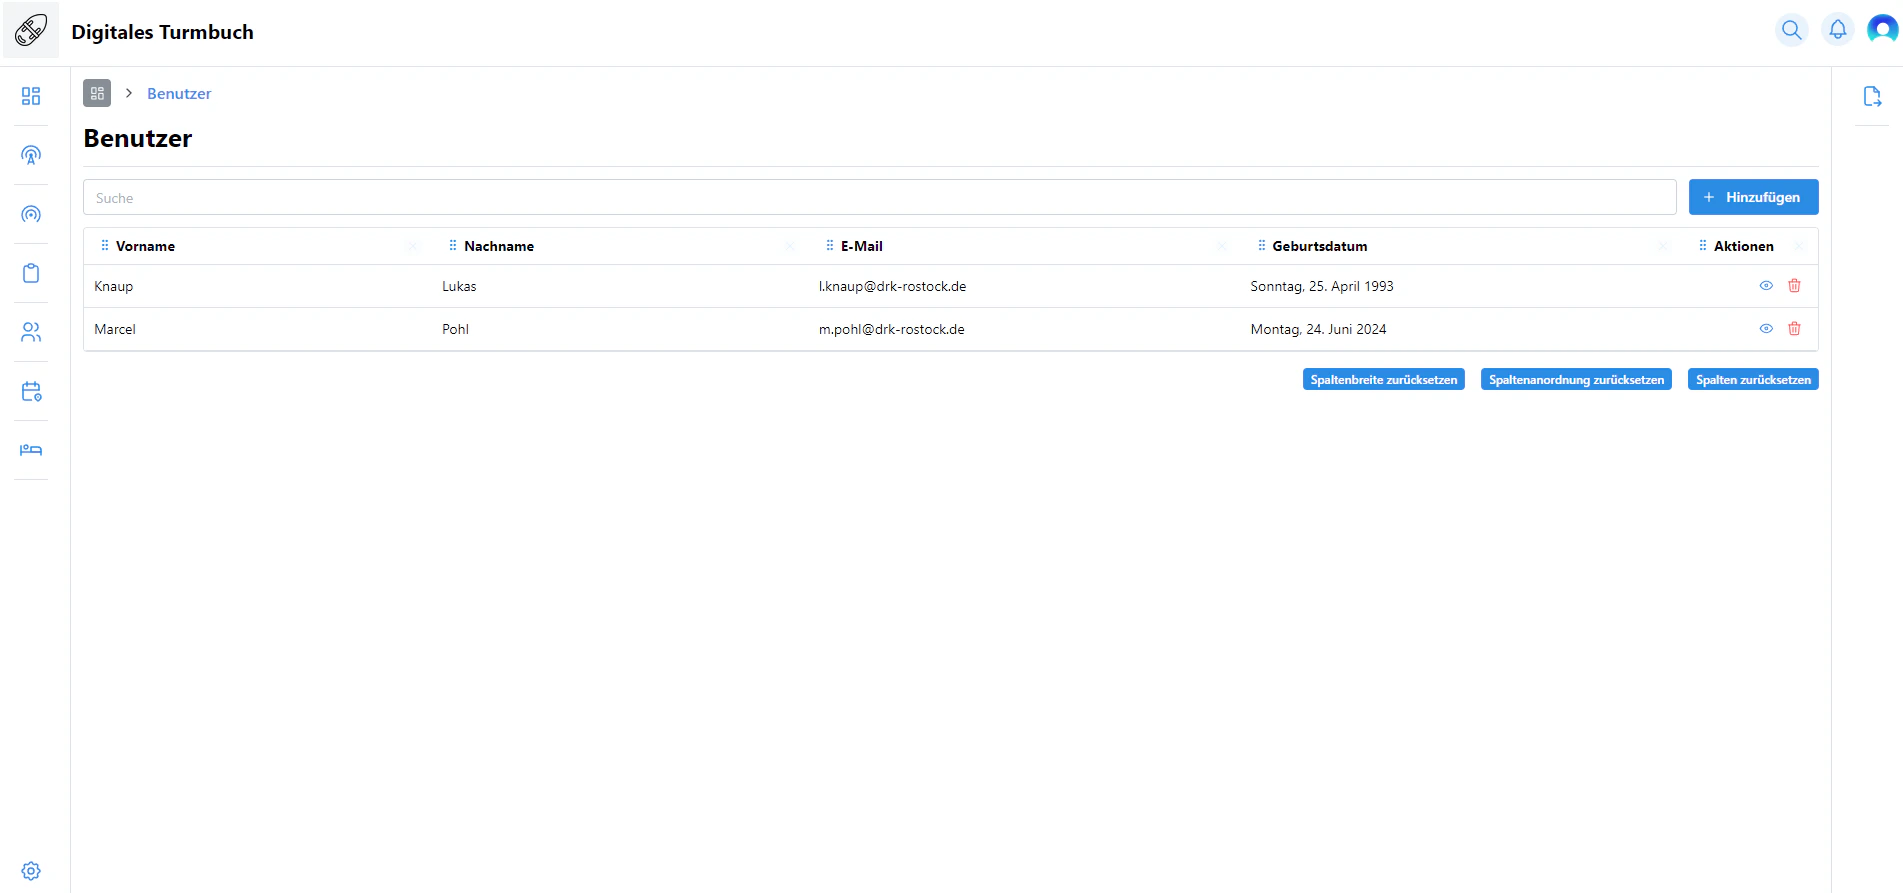
Task: Open the broadcast tower sidebar icon
Action: pos(31,155)
